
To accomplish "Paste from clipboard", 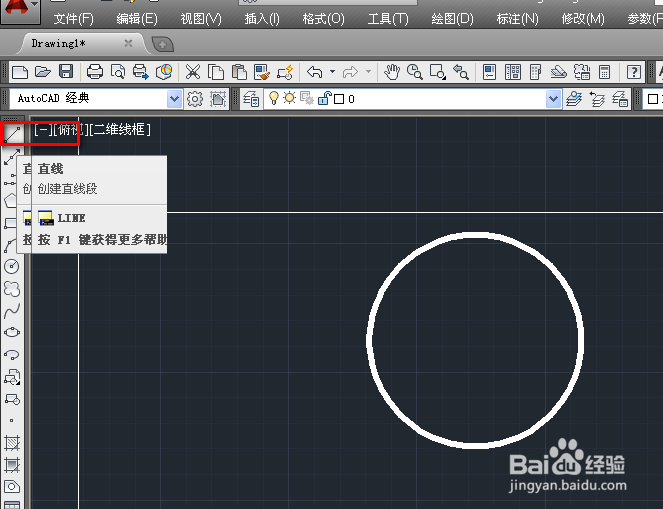I will (239, 72).
